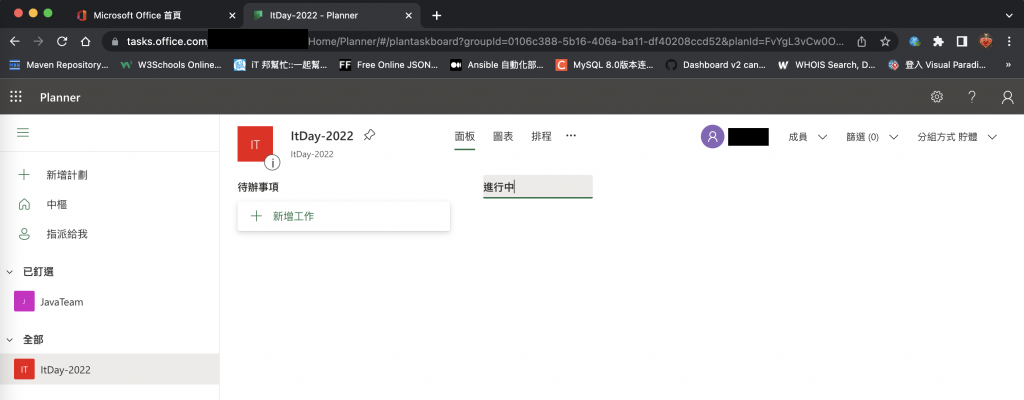Open W3Schools Online bookmark
This screenshot has height=400, width=1024.
coord(171,65)
